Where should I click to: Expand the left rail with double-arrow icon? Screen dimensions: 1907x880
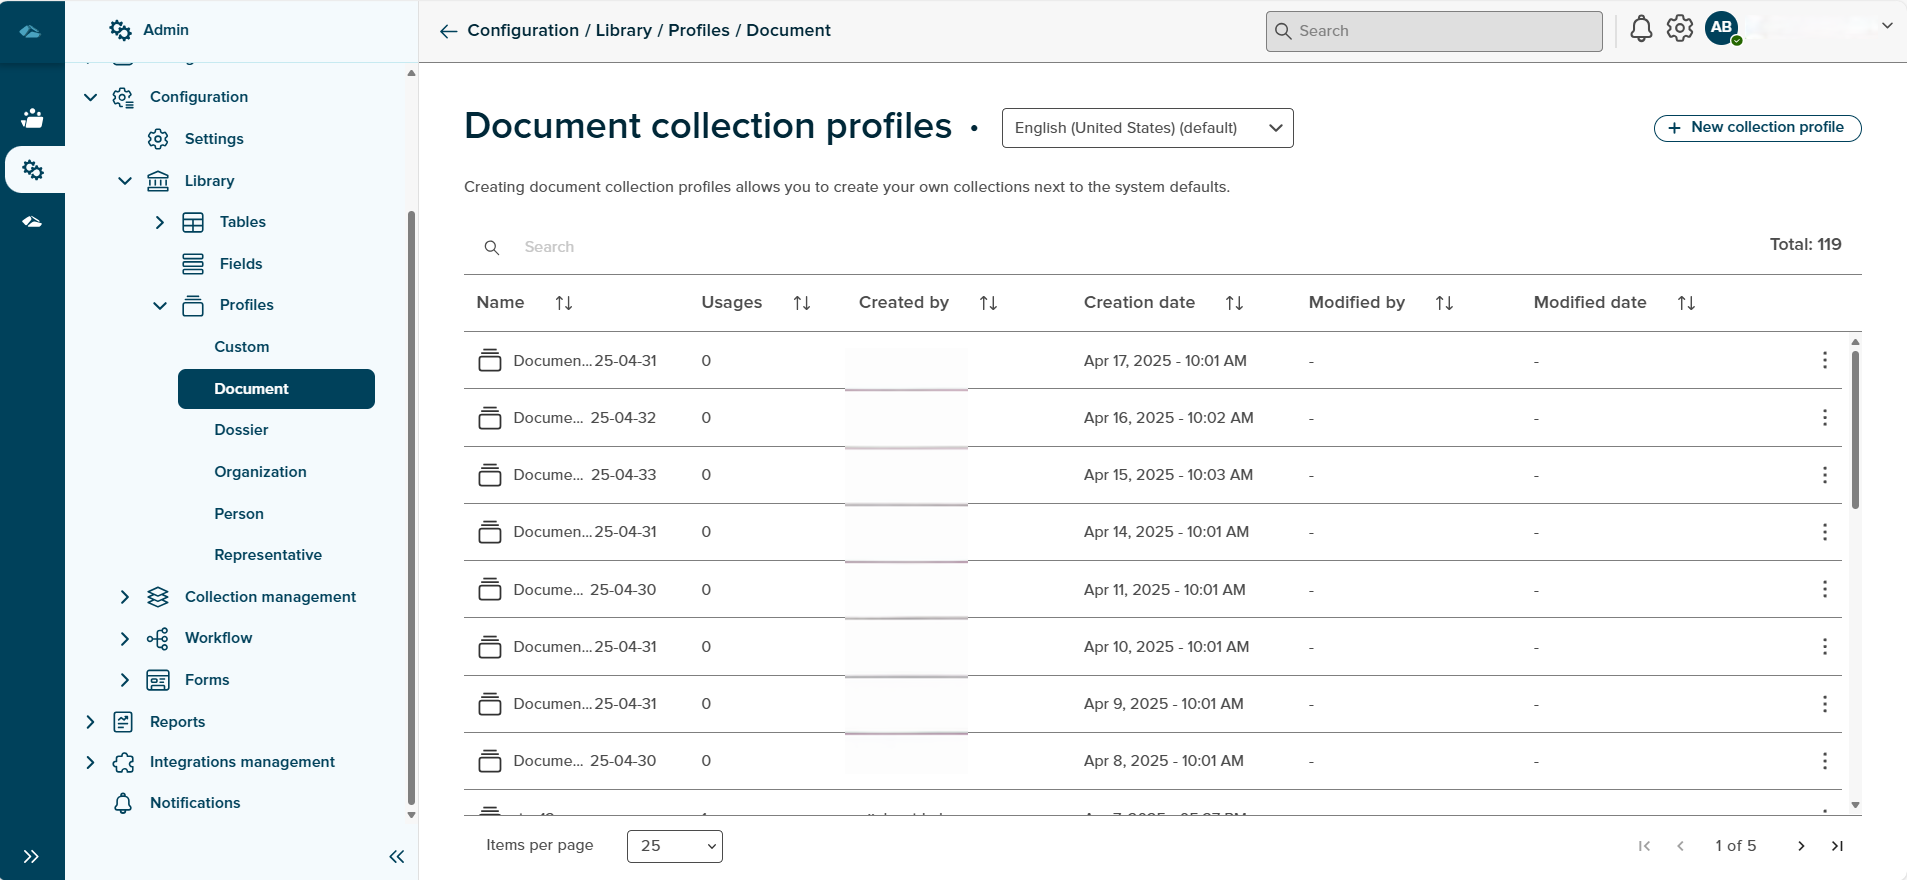coord(31,856)
